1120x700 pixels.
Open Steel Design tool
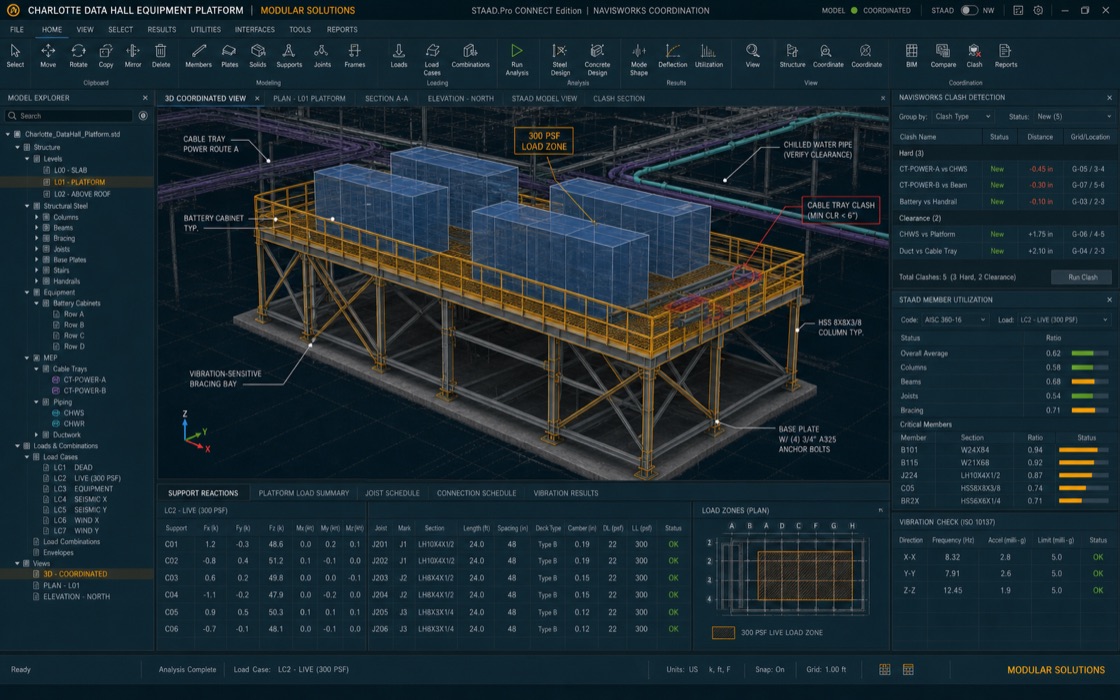pos(560,59)
